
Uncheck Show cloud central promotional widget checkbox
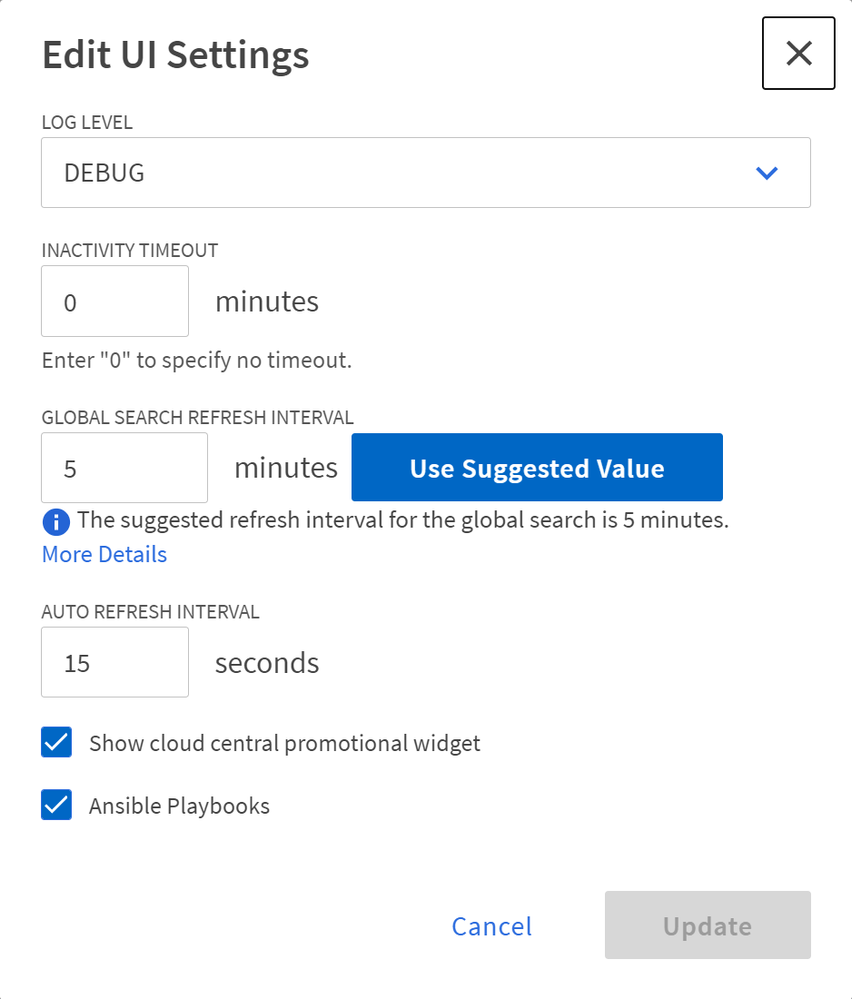click(57, 743)
